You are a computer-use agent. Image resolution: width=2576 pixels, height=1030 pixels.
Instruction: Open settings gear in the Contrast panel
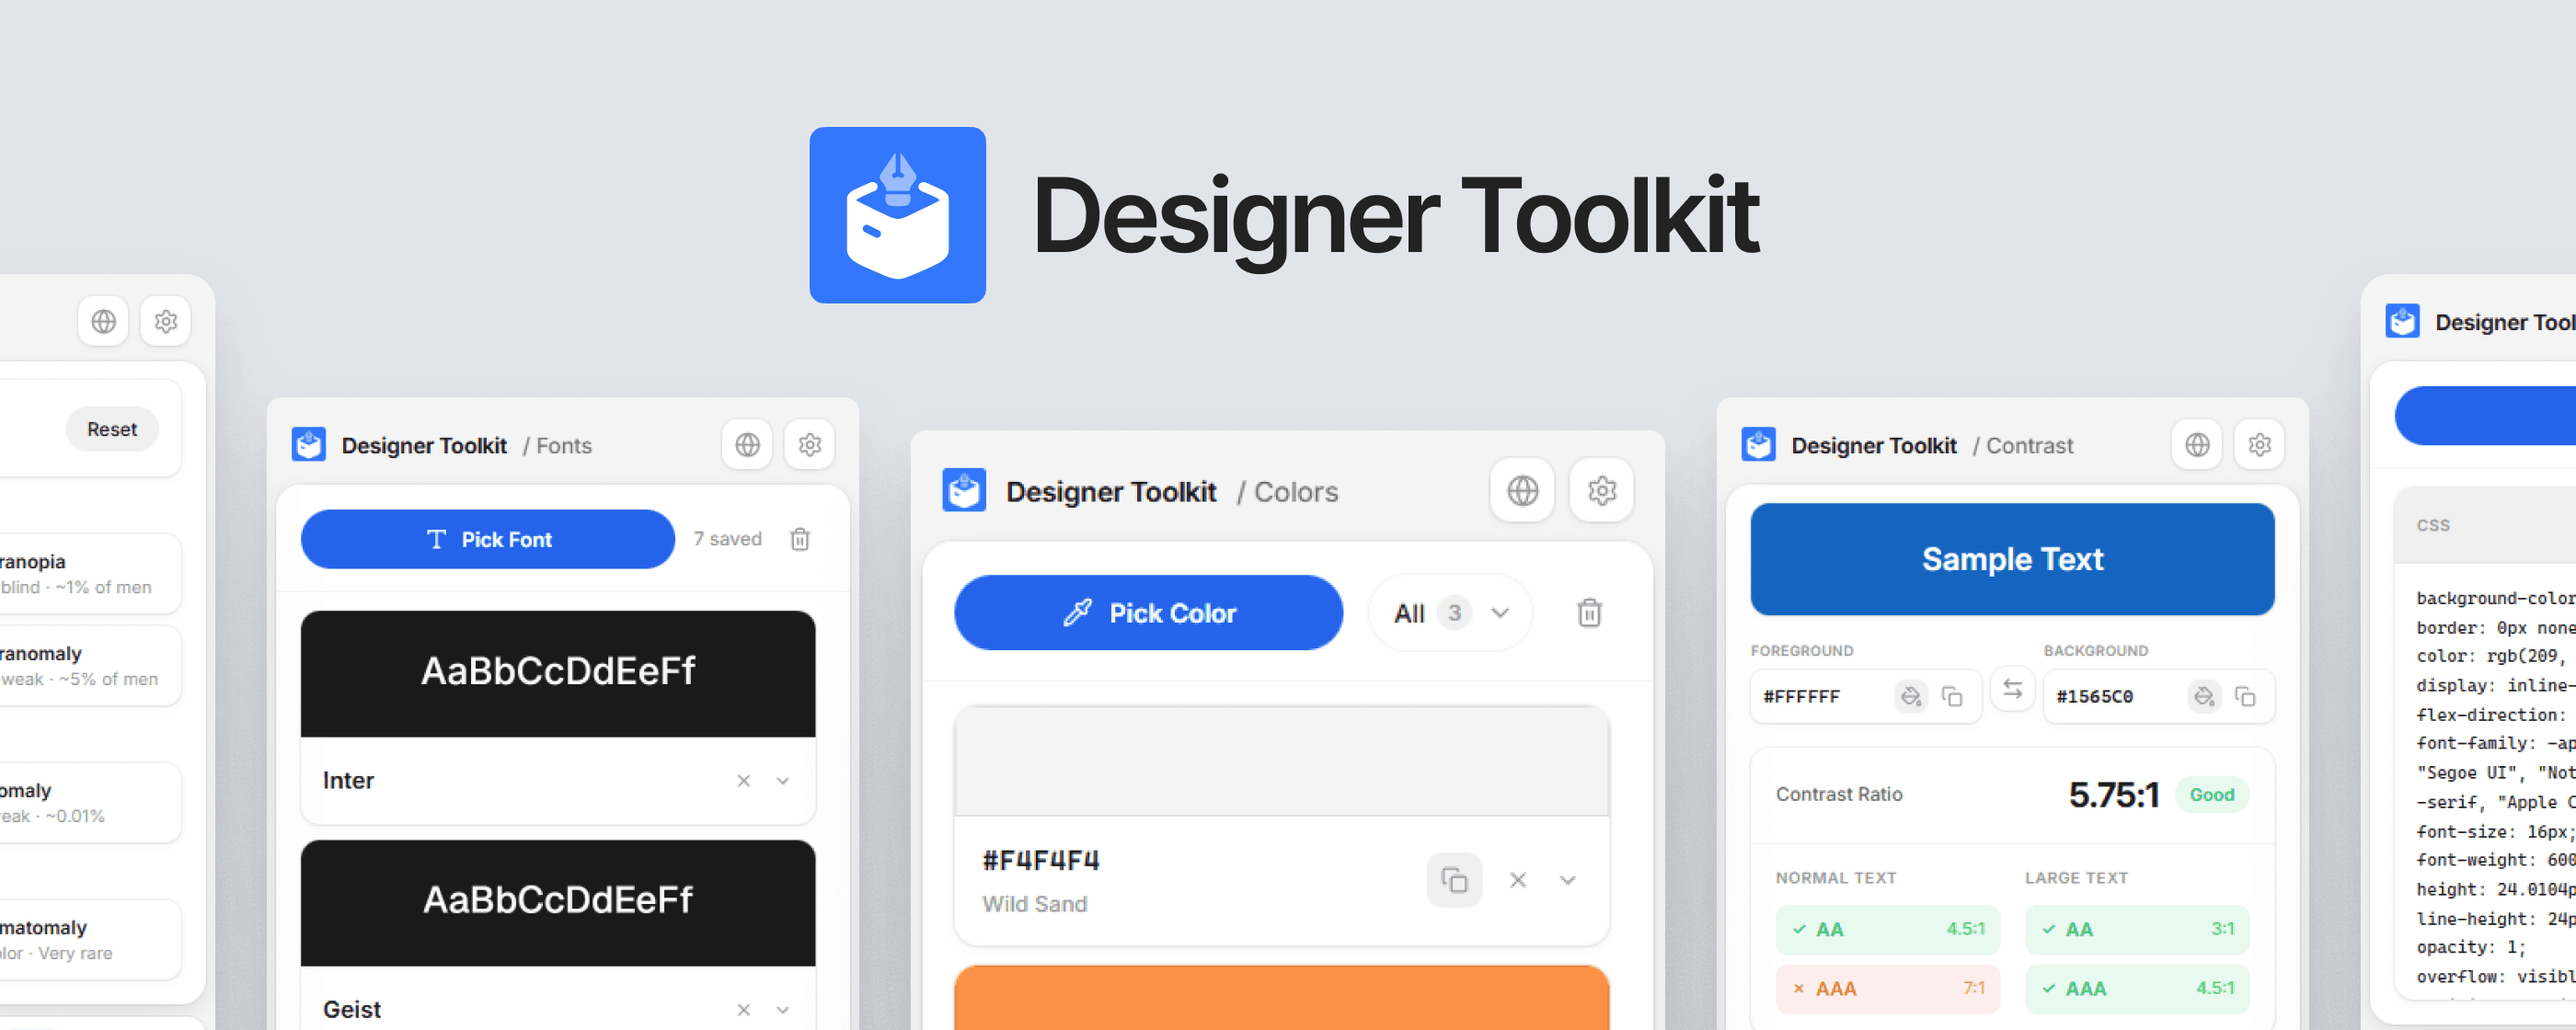[2259, 444]
